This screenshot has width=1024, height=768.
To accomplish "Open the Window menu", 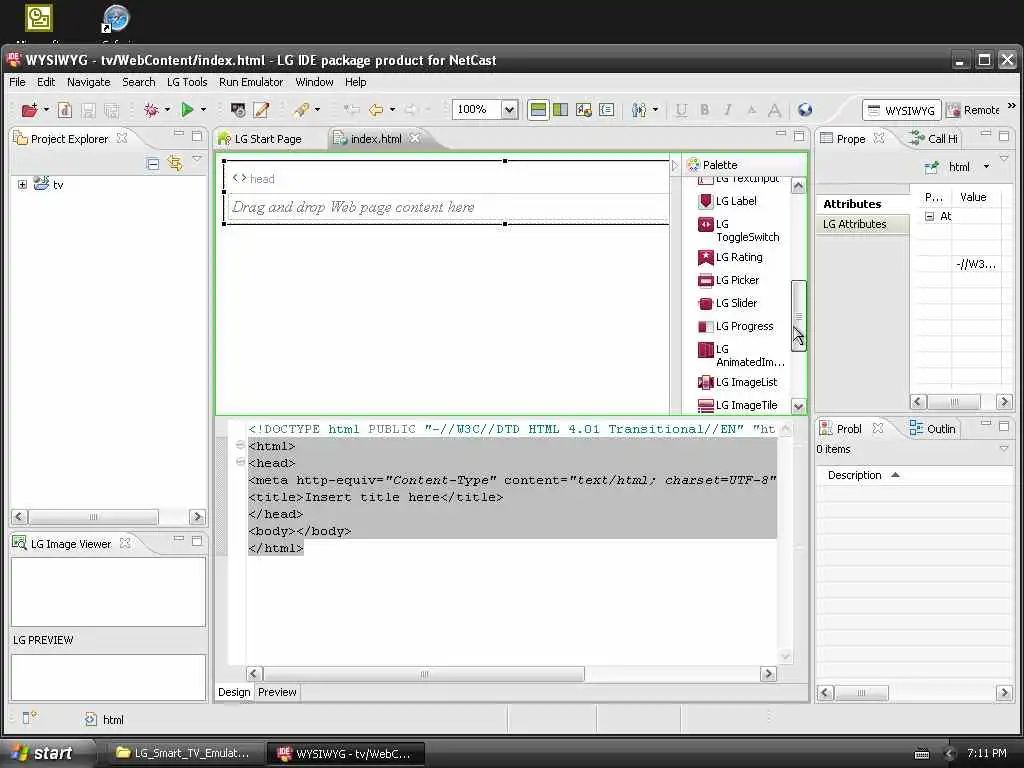I will click(314, 82).
